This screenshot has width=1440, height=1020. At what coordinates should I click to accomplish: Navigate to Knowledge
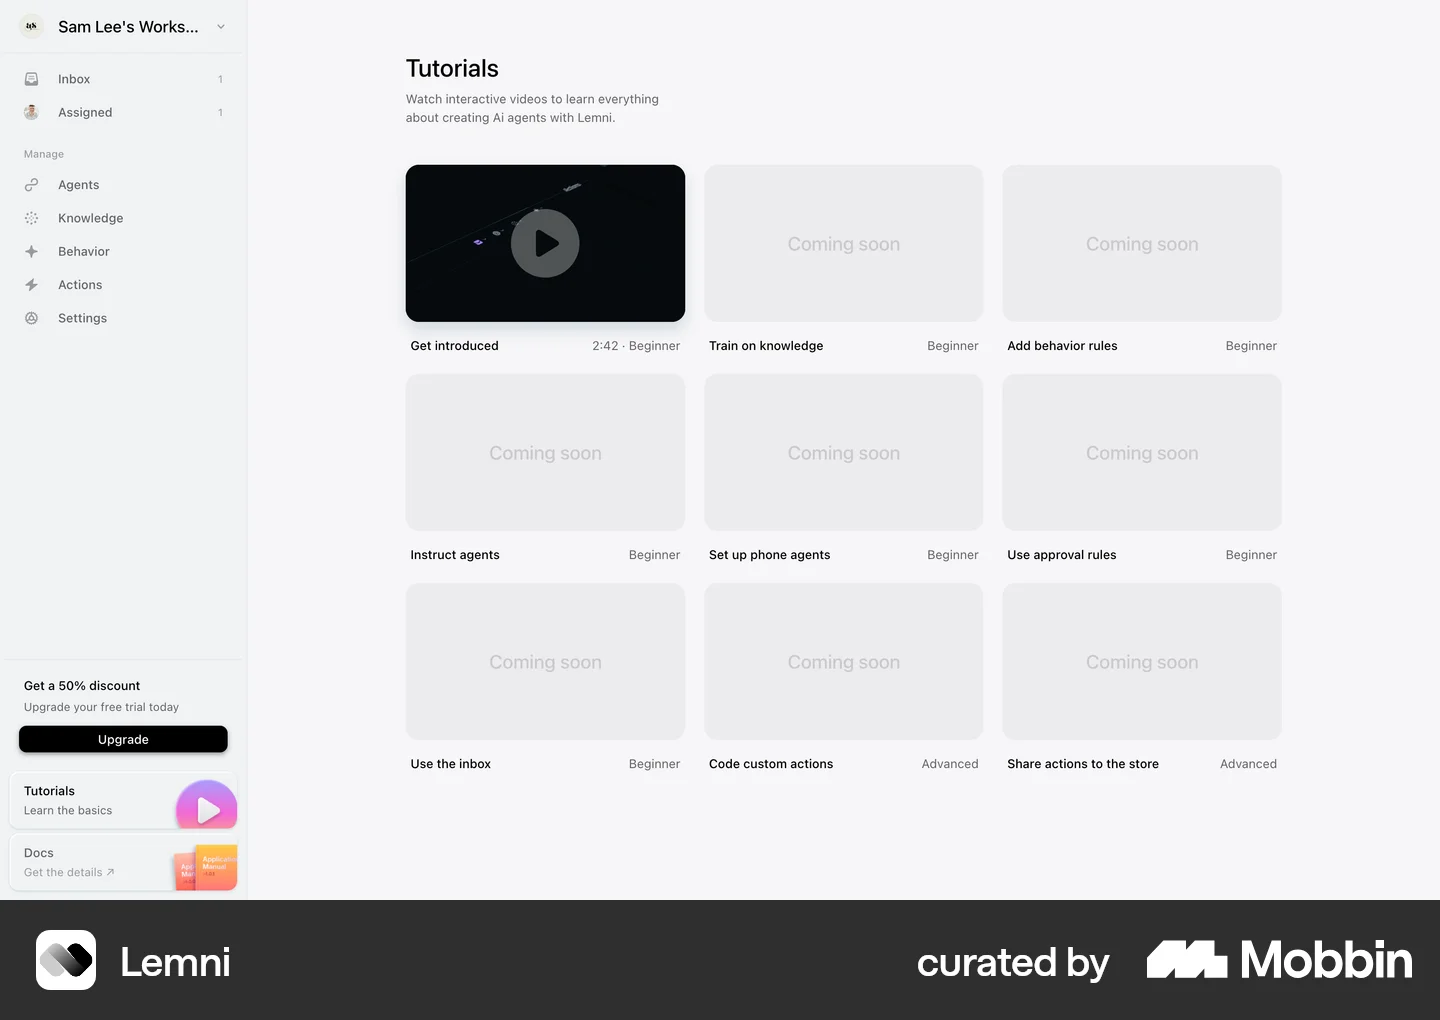pyautogui.click(x=123, y=218)
